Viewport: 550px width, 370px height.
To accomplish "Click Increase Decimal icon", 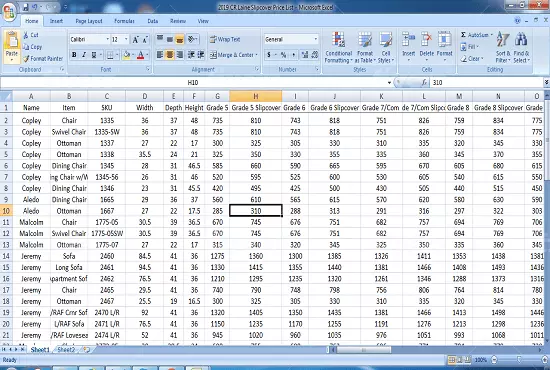I will 304,55.
